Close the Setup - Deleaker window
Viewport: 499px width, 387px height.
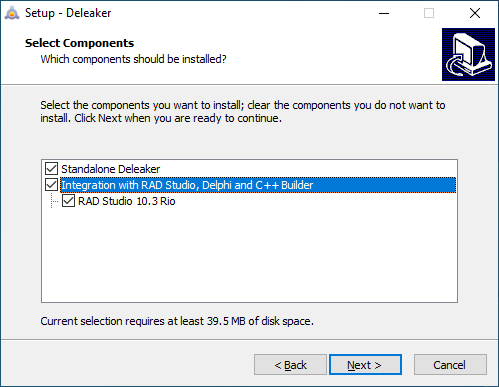475,13
